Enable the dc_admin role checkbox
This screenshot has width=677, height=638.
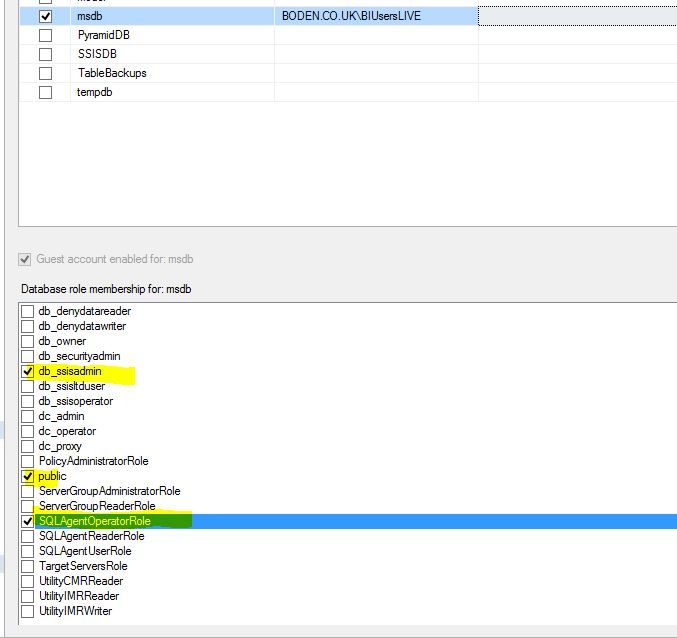pos(28,417)
